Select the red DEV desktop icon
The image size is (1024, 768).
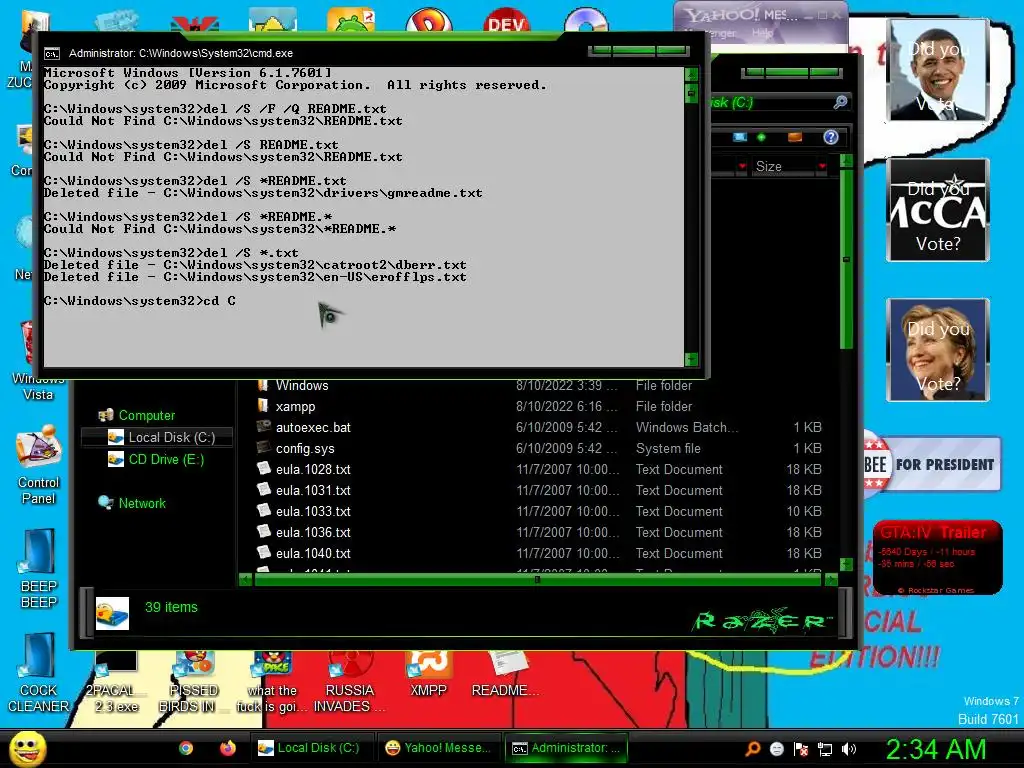point(507,21)
